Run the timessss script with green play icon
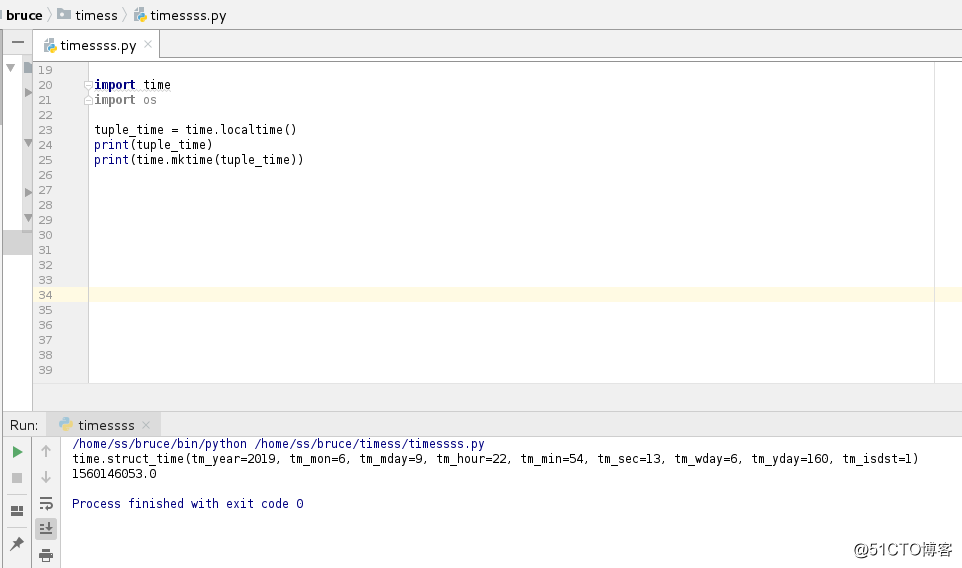Viewport: 962px width, 568px height. click(17, 452)
